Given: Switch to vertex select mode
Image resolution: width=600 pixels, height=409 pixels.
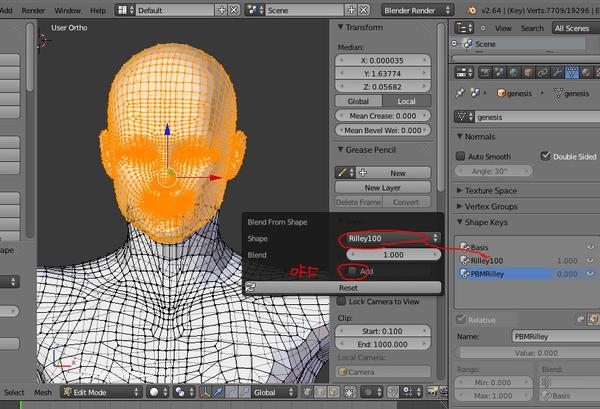Looking at the screenshot, I should coord(307,392).
